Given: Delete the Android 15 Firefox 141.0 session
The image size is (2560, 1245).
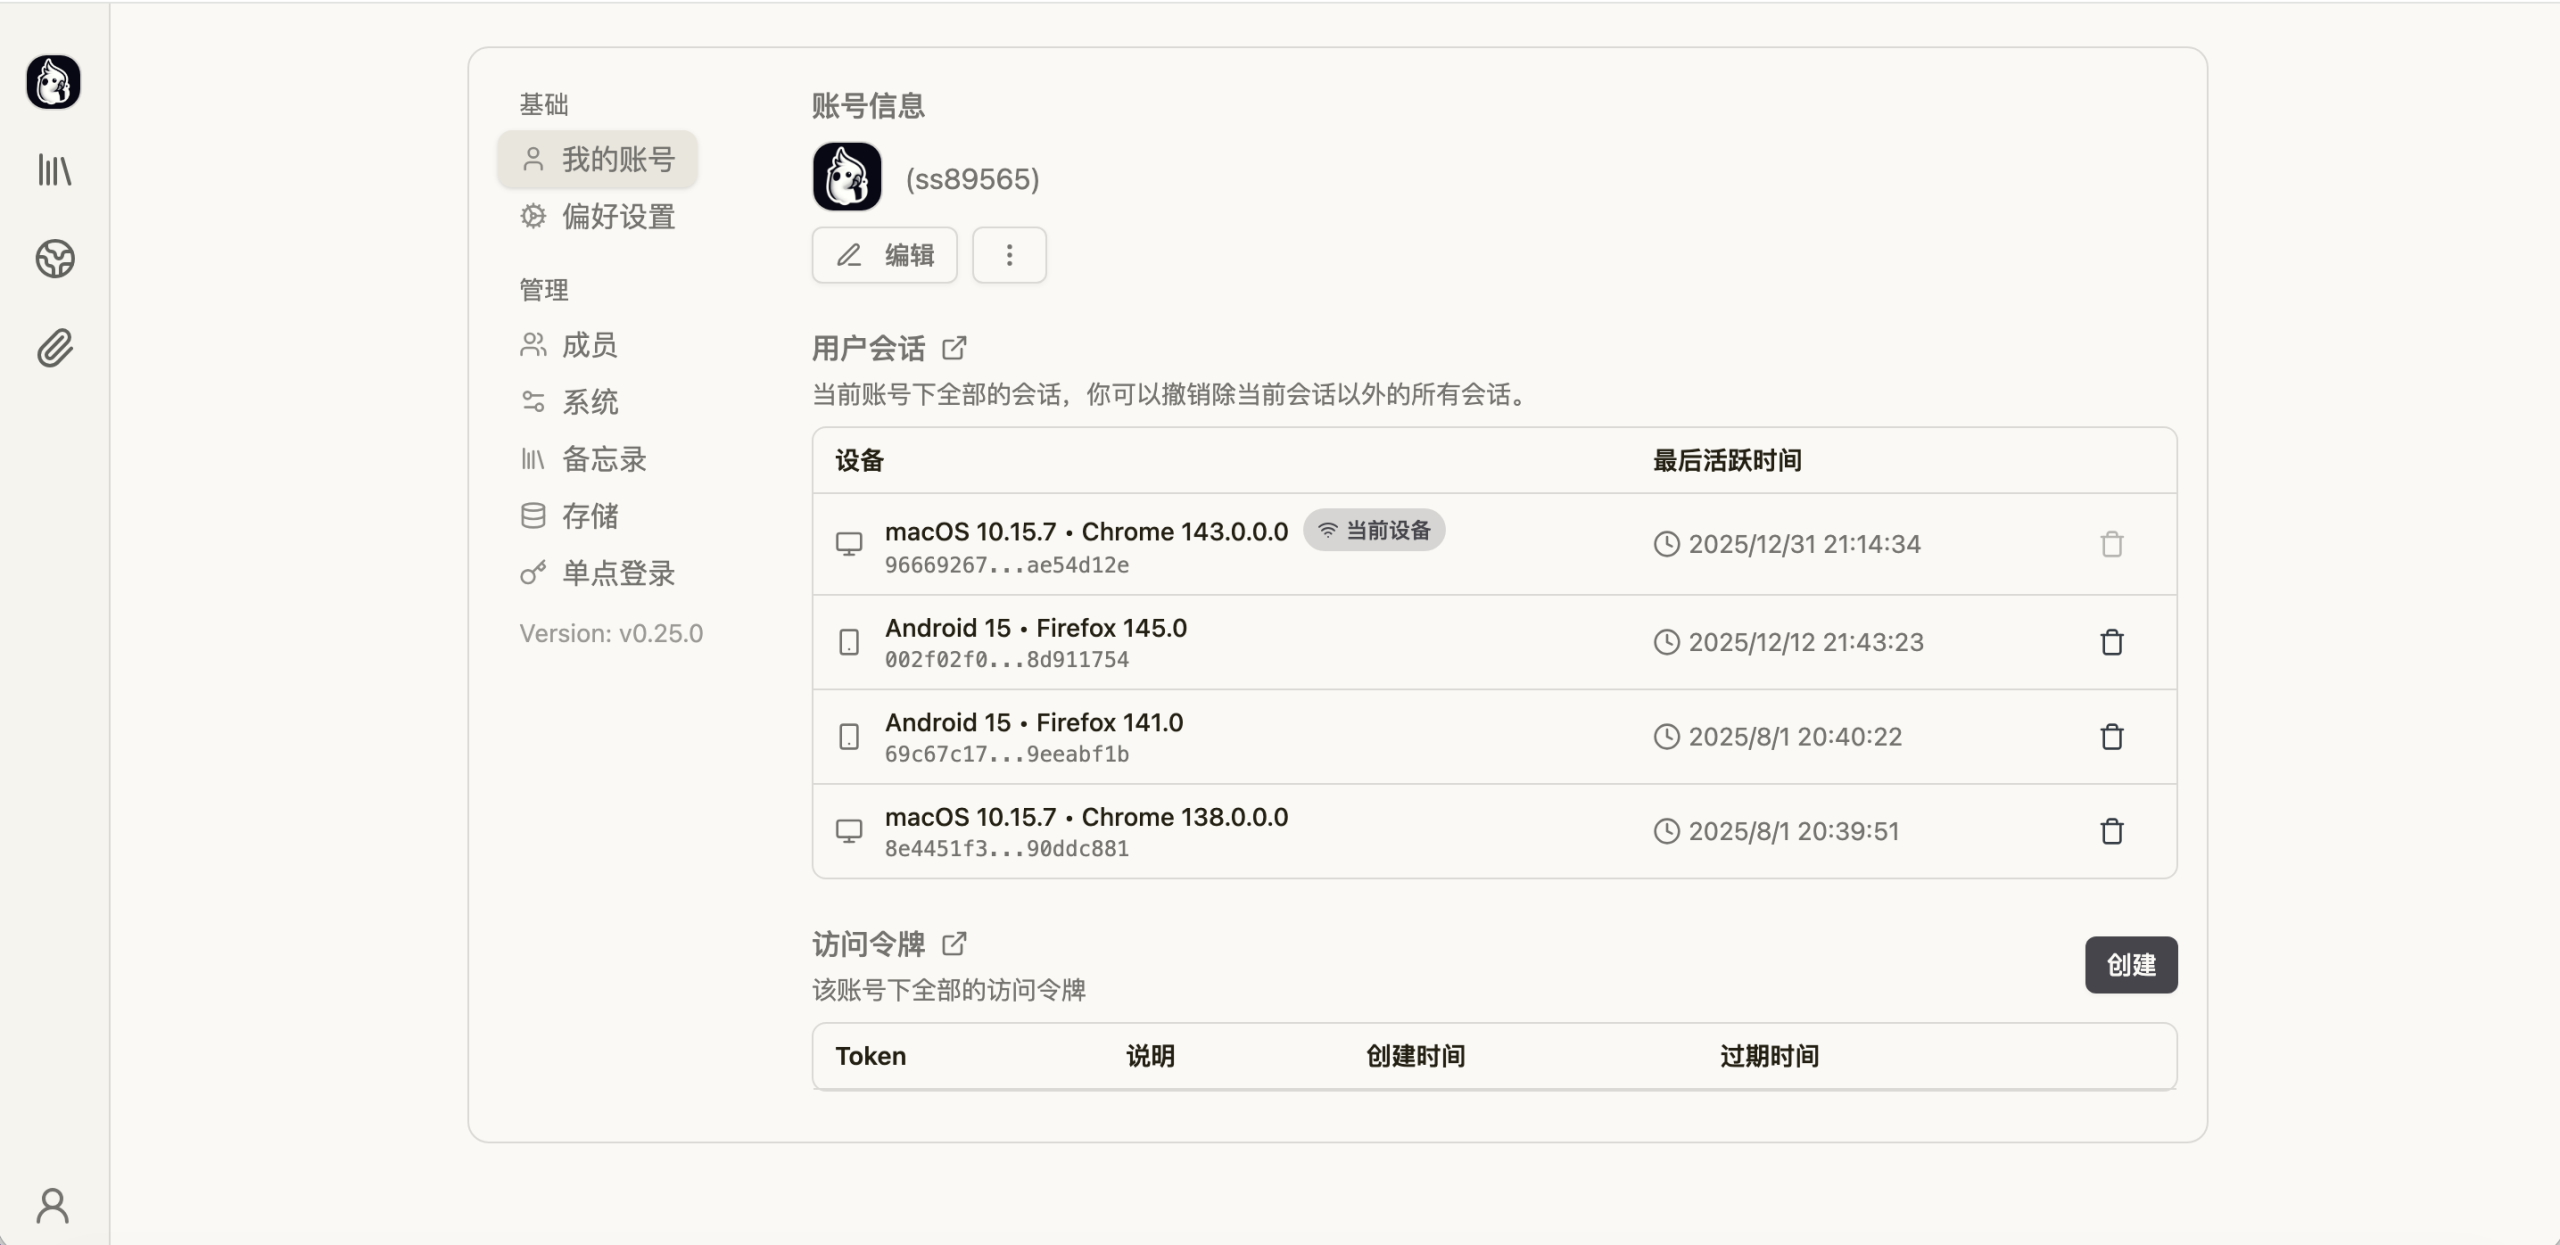Looking at the screenshot, I should point(2111,737).
